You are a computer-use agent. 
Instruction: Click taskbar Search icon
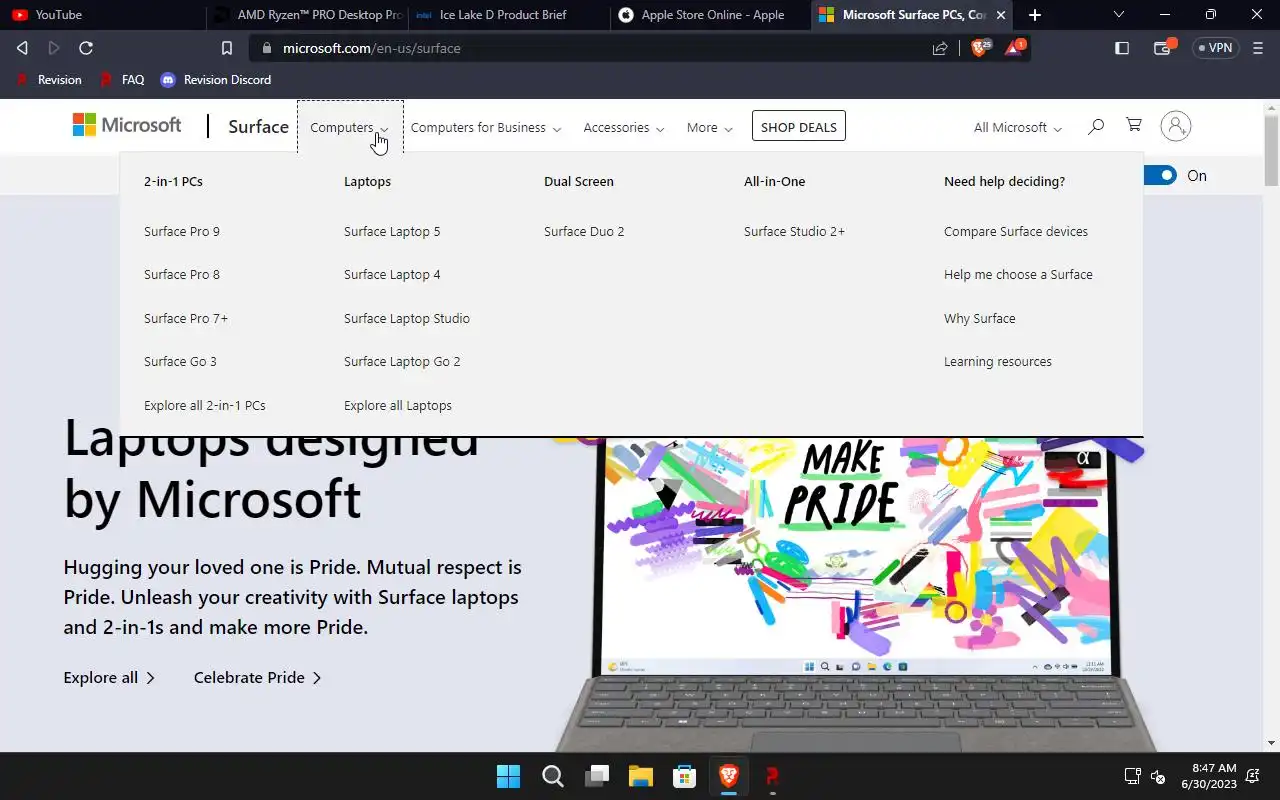click(x=552, y=776)
